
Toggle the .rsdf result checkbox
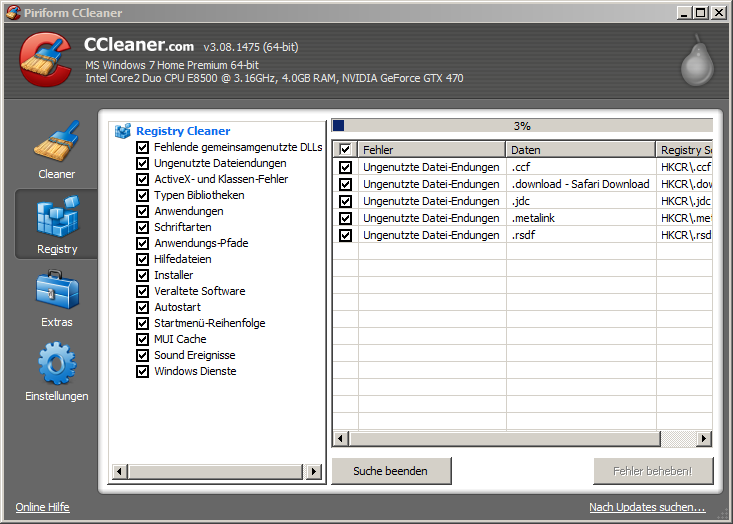pos(345,235)
